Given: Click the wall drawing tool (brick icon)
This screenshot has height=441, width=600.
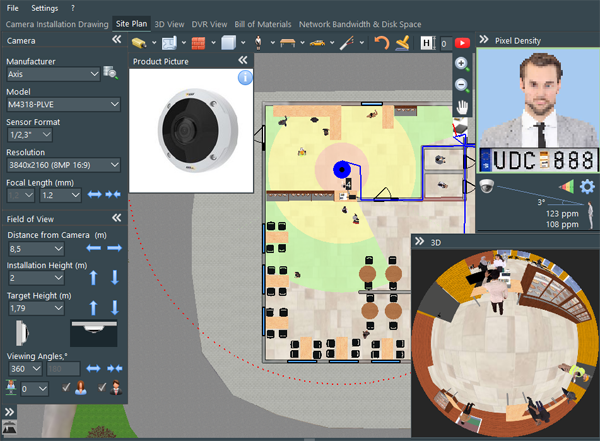Looking at the screenshot, I should point(197,42).
